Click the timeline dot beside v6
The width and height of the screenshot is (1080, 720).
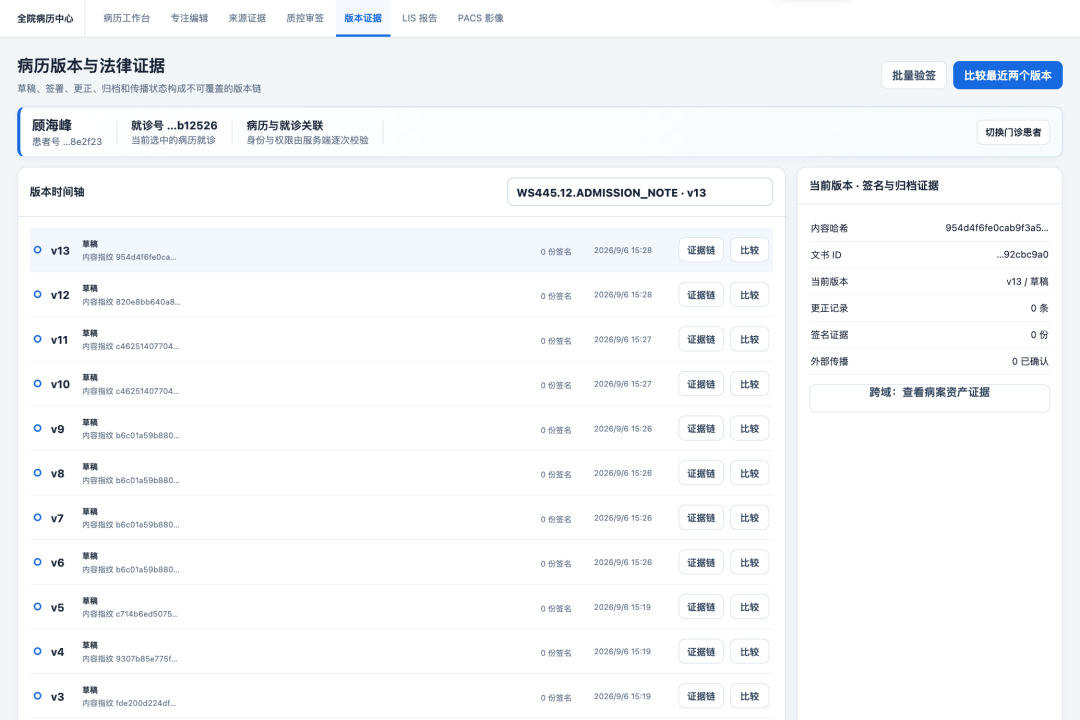(x=38, y=562)
